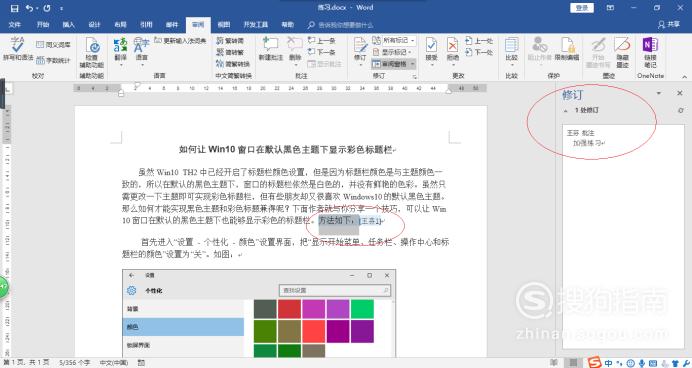
Task: Click the Delete comment (删除) icon
Action: tap(295, 49)
